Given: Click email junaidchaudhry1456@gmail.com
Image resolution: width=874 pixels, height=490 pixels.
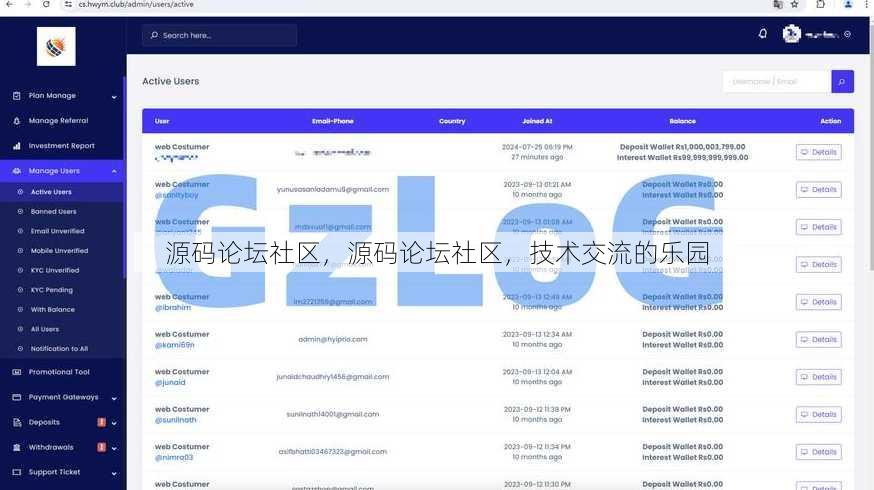Looking at the screenshot, I should pos(333,377).
